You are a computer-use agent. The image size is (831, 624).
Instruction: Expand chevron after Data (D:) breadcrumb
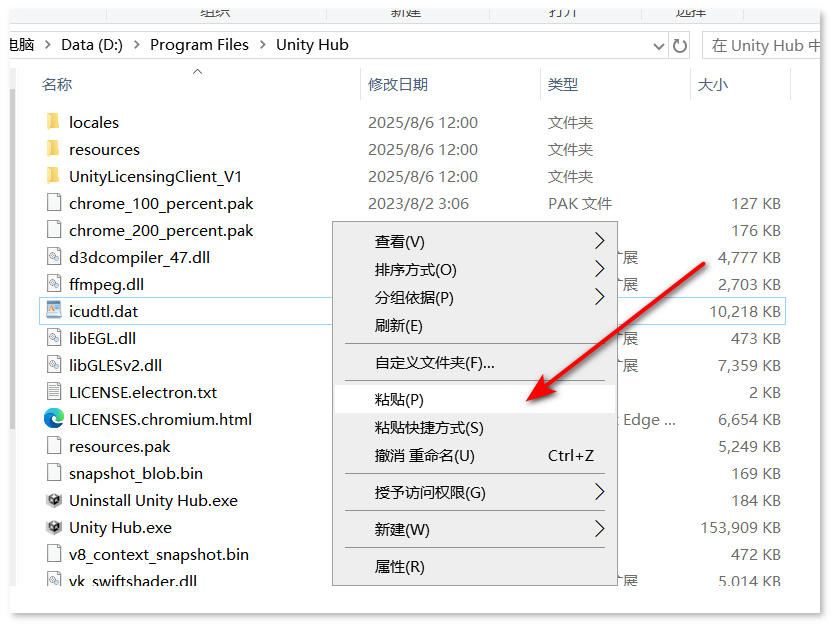click(137, 45)
